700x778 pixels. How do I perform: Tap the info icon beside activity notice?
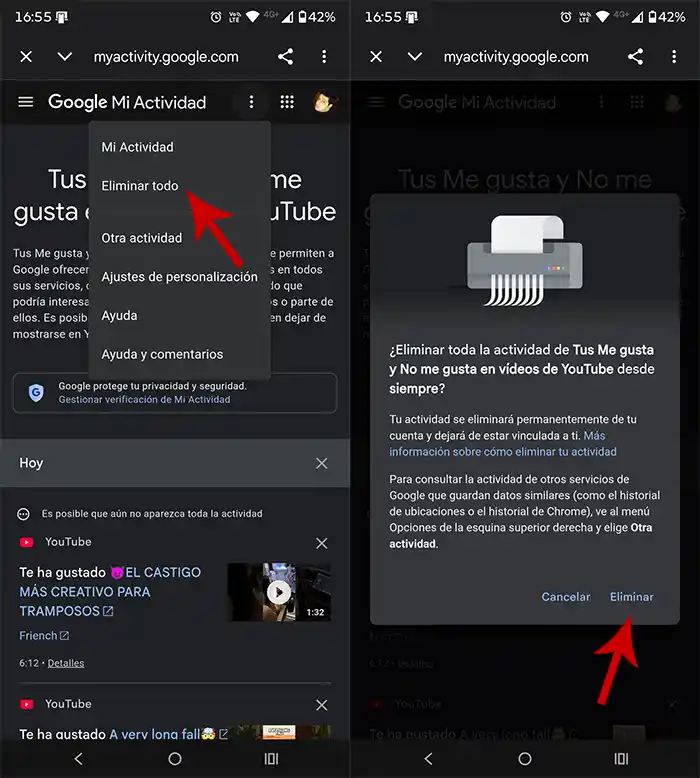tap(23, 514)
